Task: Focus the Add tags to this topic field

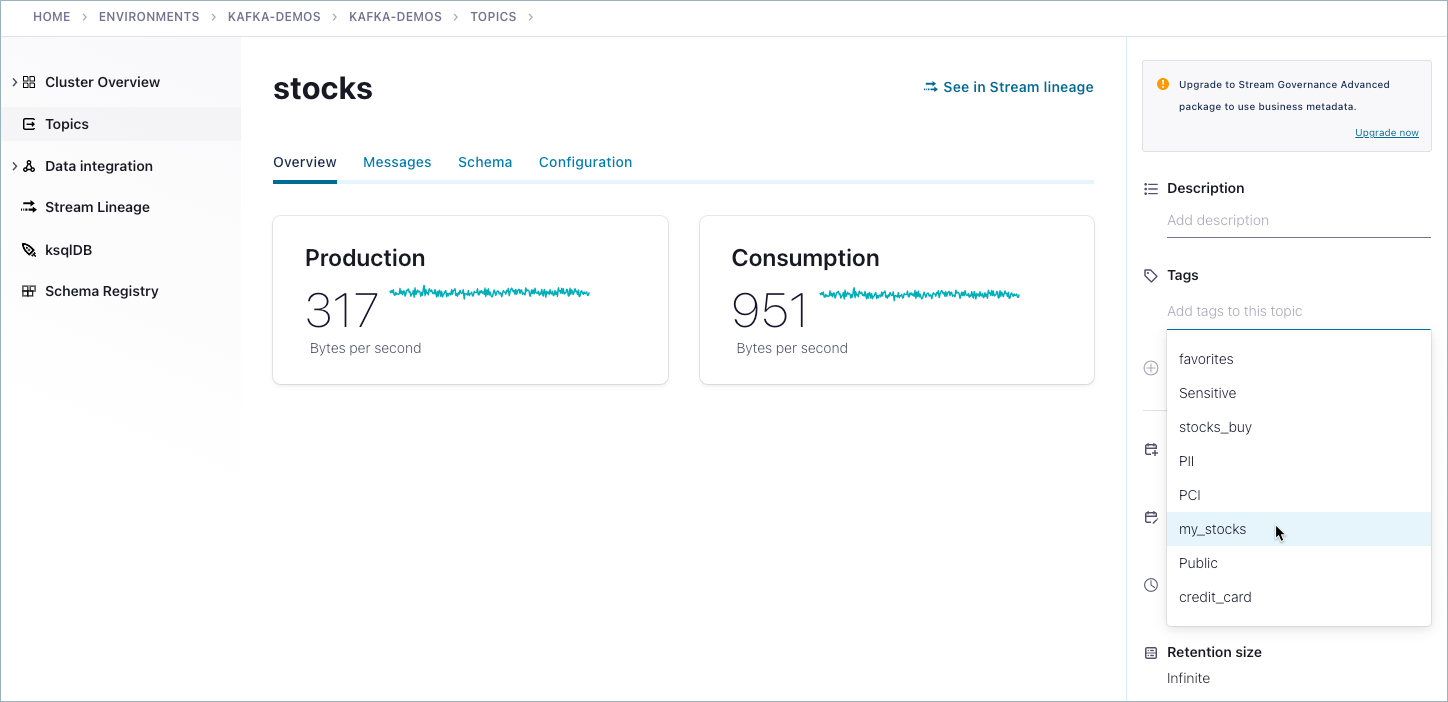Action: pos(1298,311)
